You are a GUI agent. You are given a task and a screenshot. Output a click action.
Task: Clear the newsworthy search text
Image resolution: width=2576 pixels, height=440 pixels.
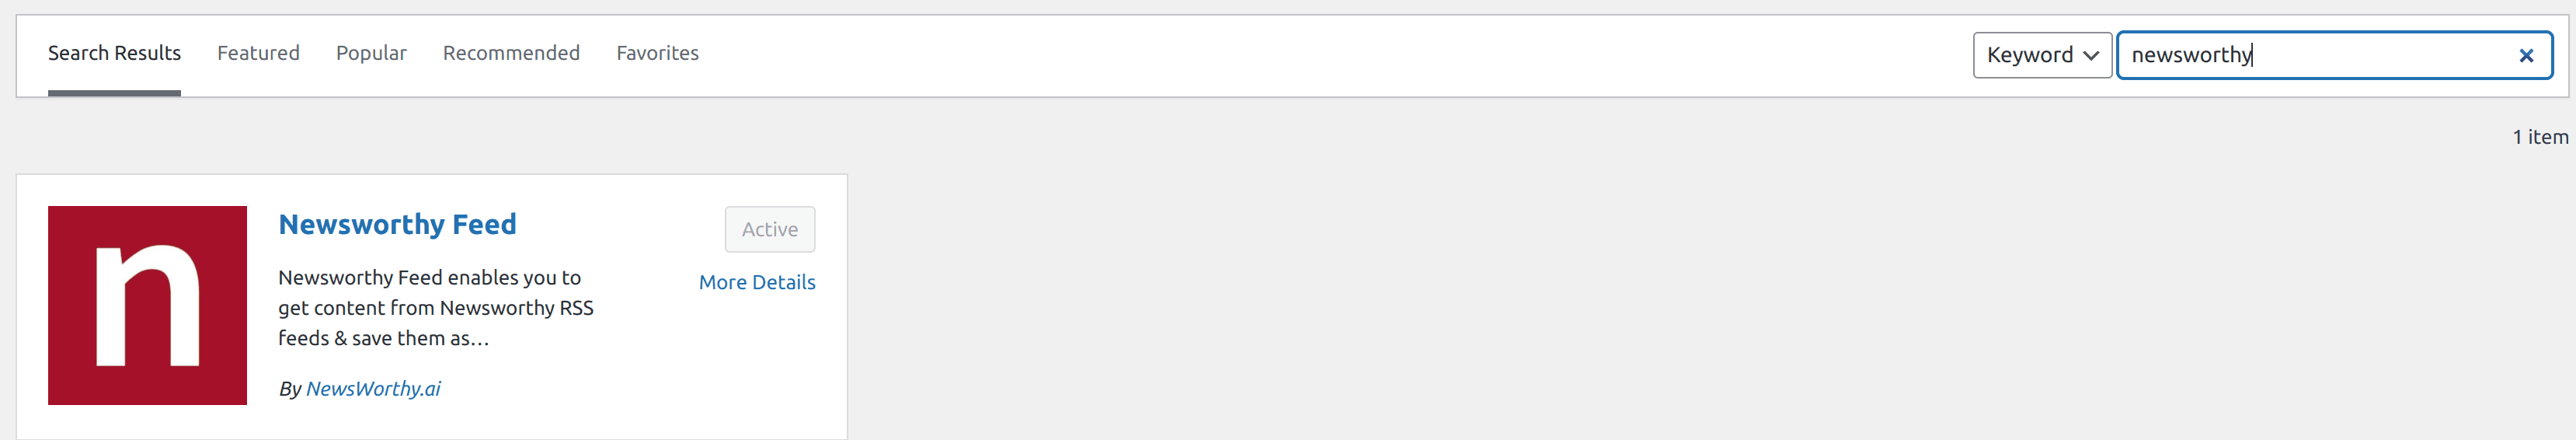tap(2526, 56)
